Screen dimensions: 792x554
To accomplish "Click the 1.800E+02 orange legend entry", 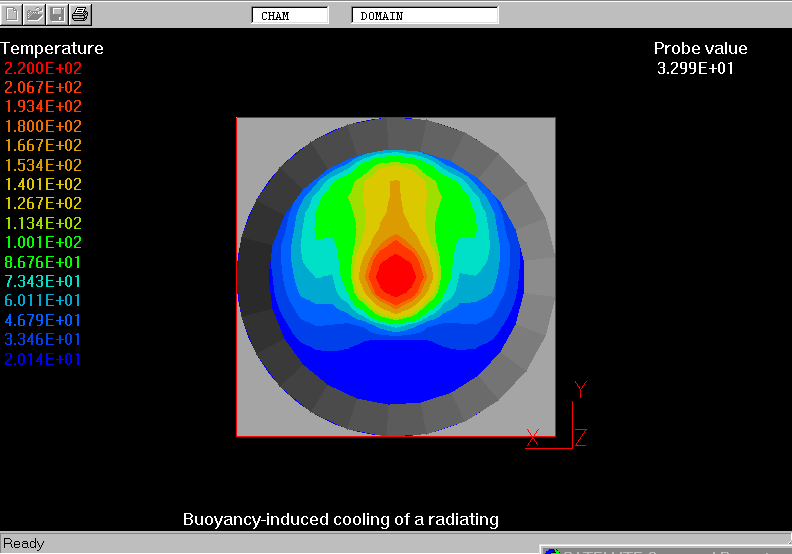I will (43, 126).
